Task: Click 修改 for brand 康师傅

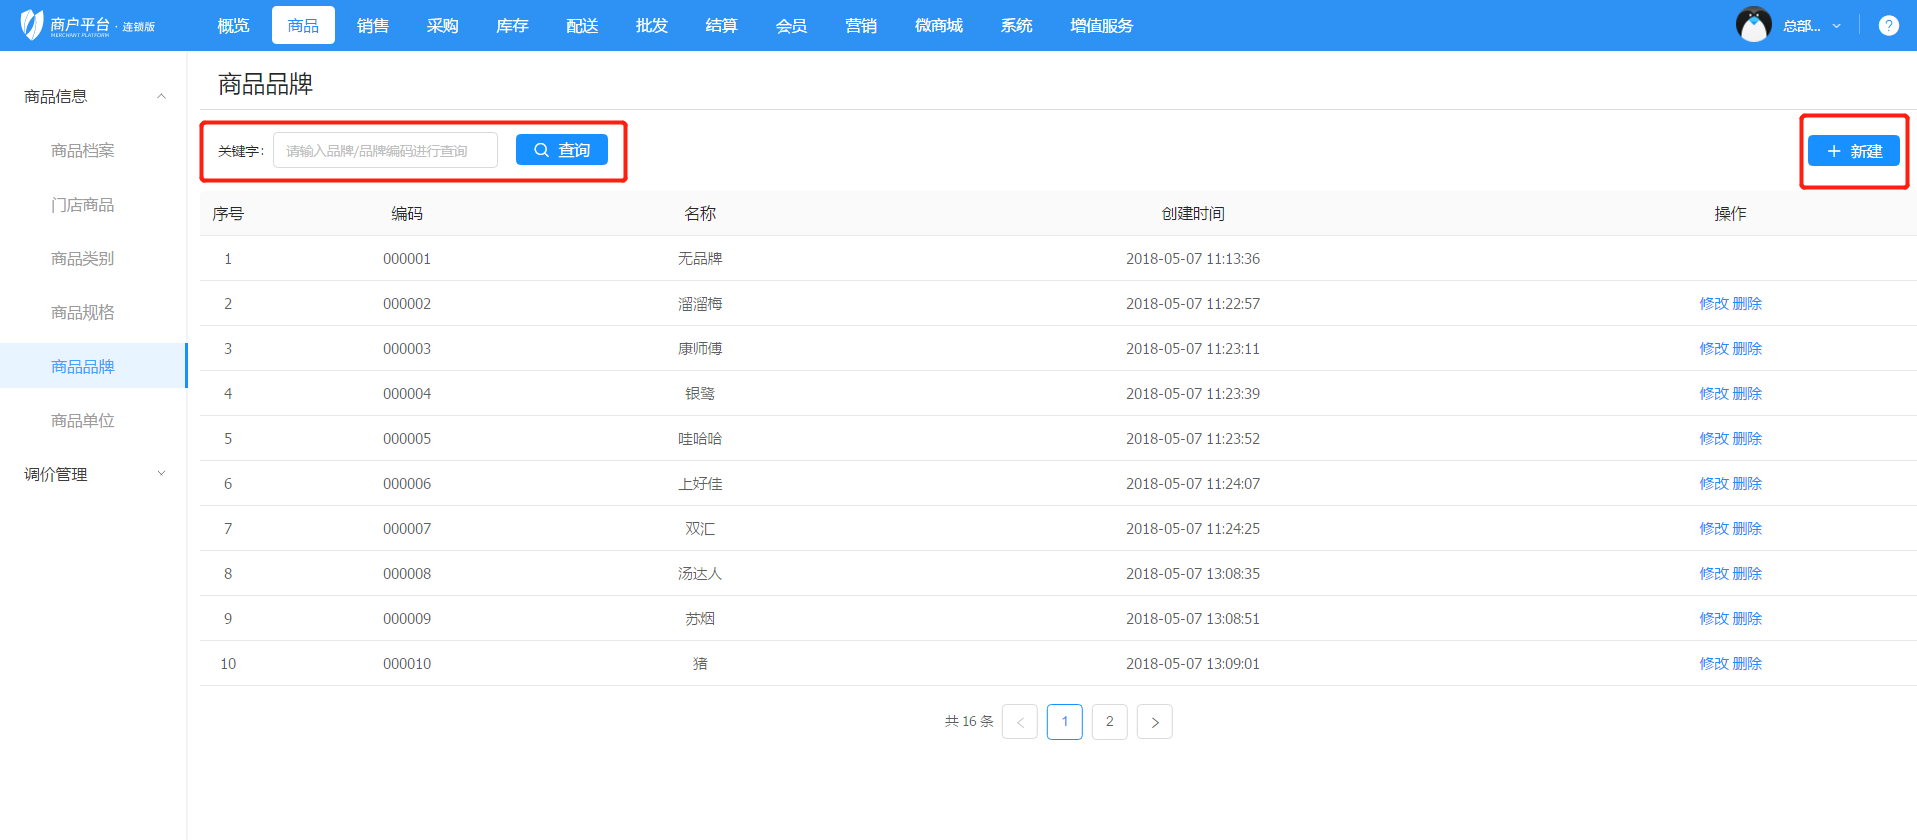Action: pos(1713,349)
